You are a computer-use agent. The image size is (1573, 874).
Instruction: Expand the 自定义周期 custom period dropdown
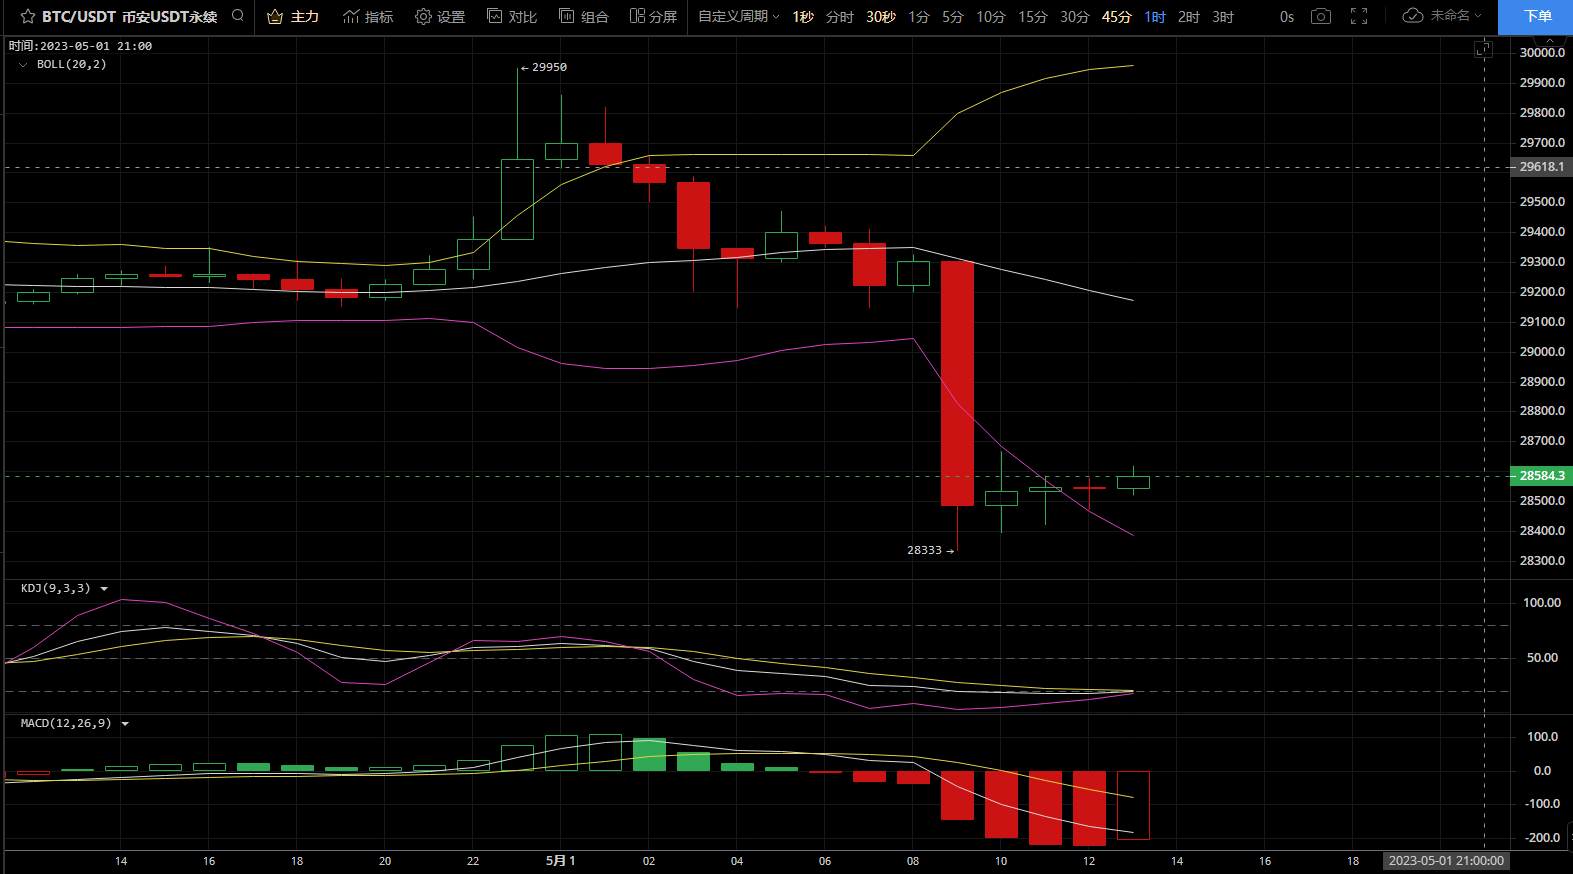point(738,16)
